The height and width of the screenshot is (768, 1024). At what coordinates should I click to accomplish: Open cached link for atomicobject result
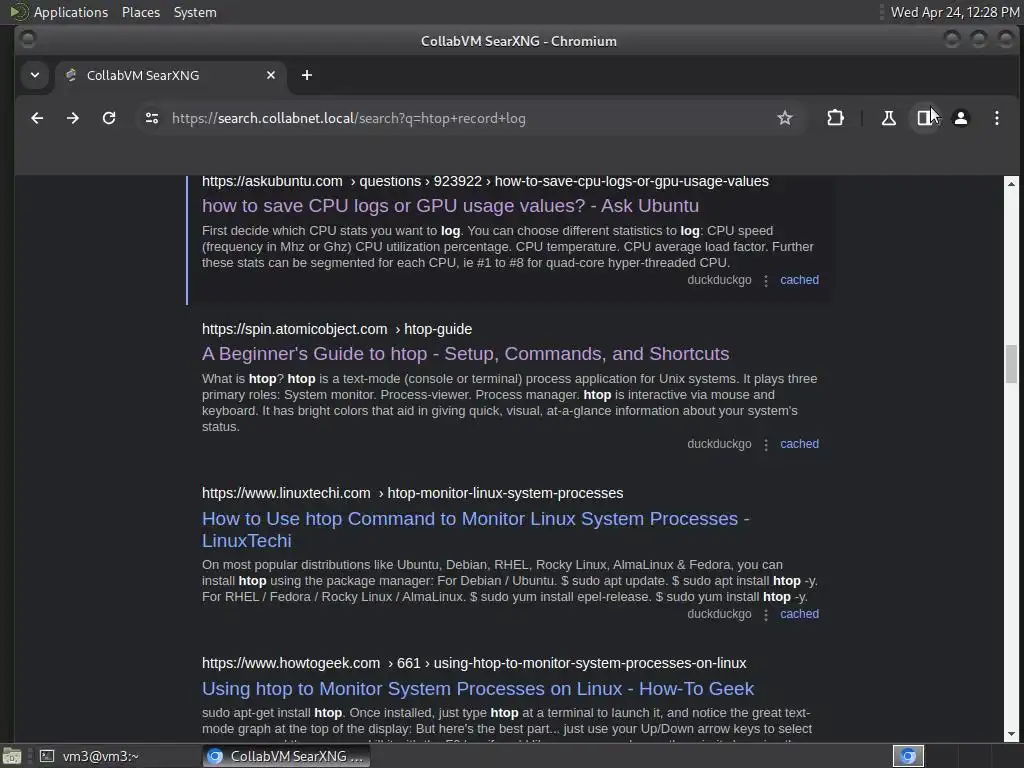click(x=799, y=444)
